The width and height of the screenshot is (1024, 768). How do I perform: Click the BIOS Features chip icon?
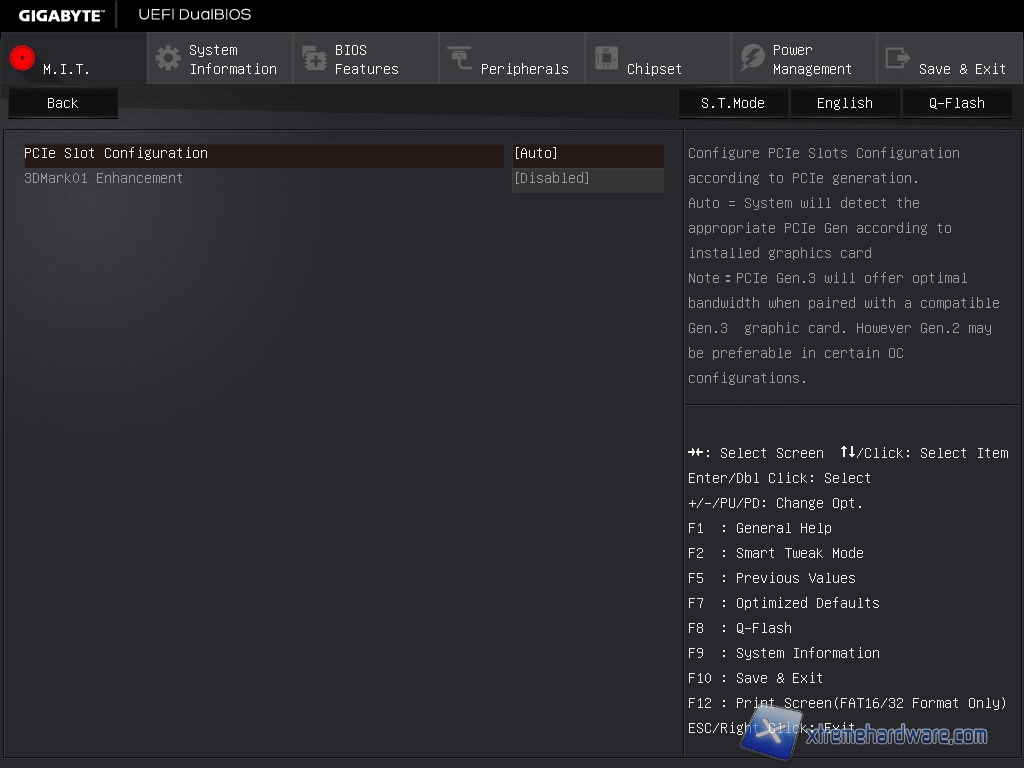click(x=314, y=58)
